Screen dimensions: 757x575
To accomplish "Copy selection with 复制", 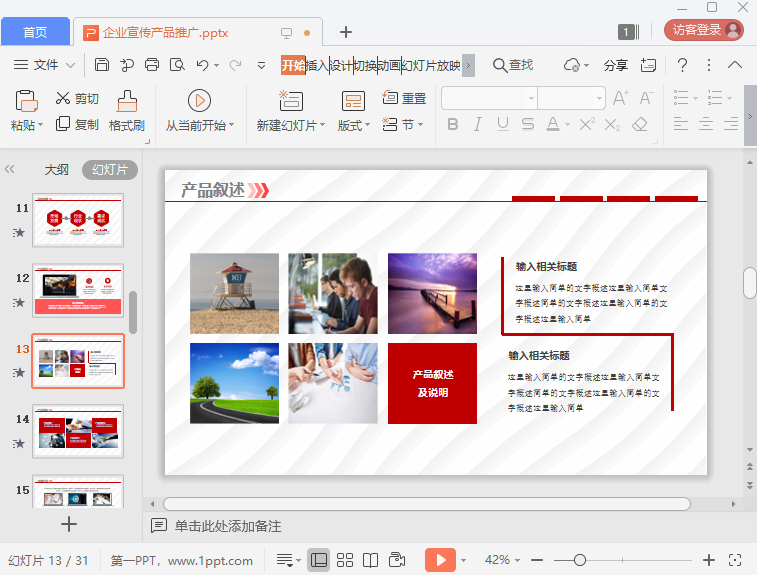I will click(x=77, y=125).
